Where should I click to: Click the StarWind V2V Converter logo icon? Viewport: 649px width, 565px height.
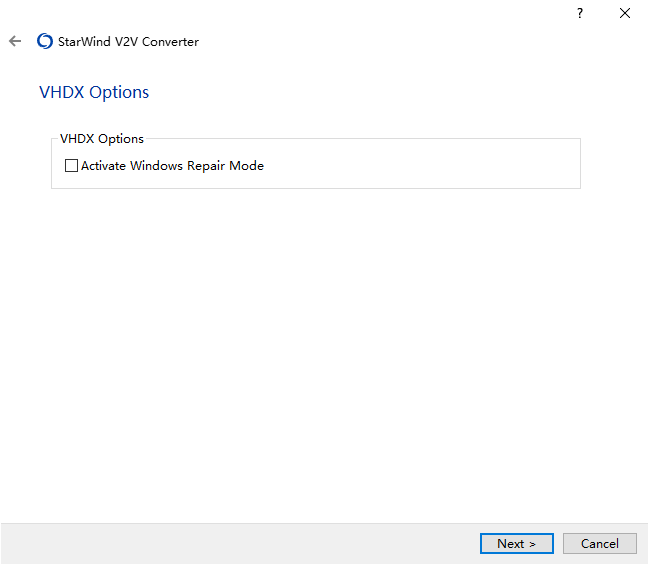pyautogui.click(x=45, y=41)
